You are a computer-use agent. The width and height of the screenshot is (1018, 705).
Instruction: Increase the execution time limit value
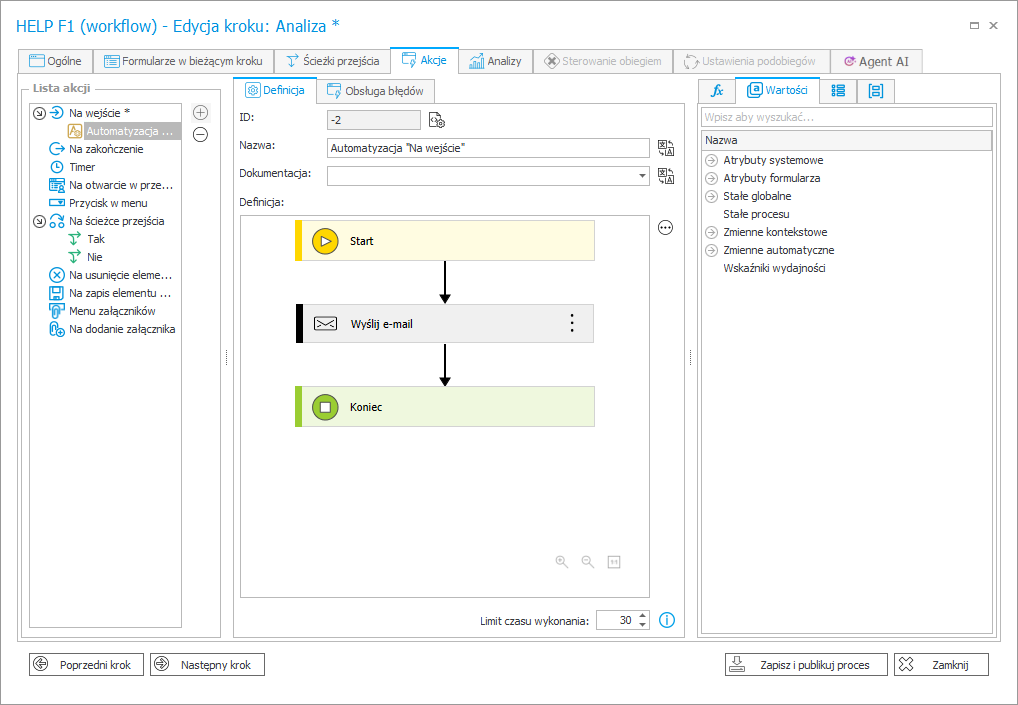coord(642,616)
